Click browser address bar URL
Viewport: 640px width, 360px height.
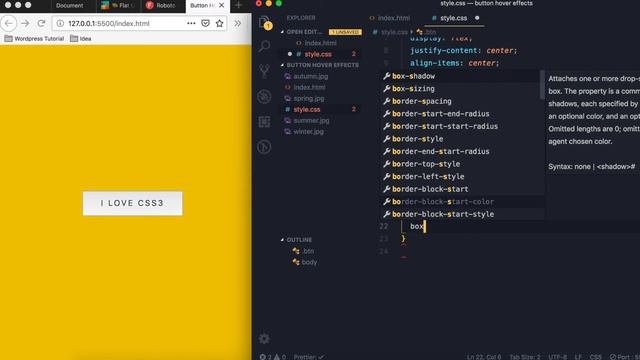click(109, 23)
